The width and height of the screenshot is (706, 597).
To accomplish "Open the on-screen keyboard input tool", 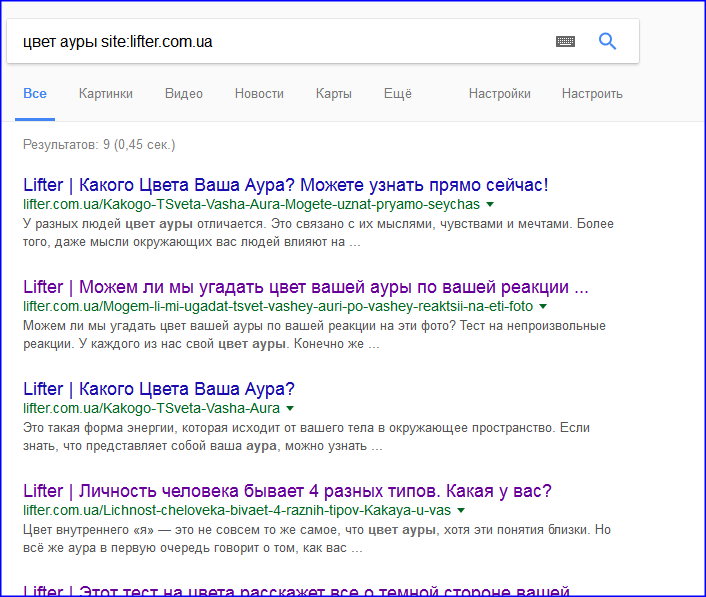I will [565, 42].
